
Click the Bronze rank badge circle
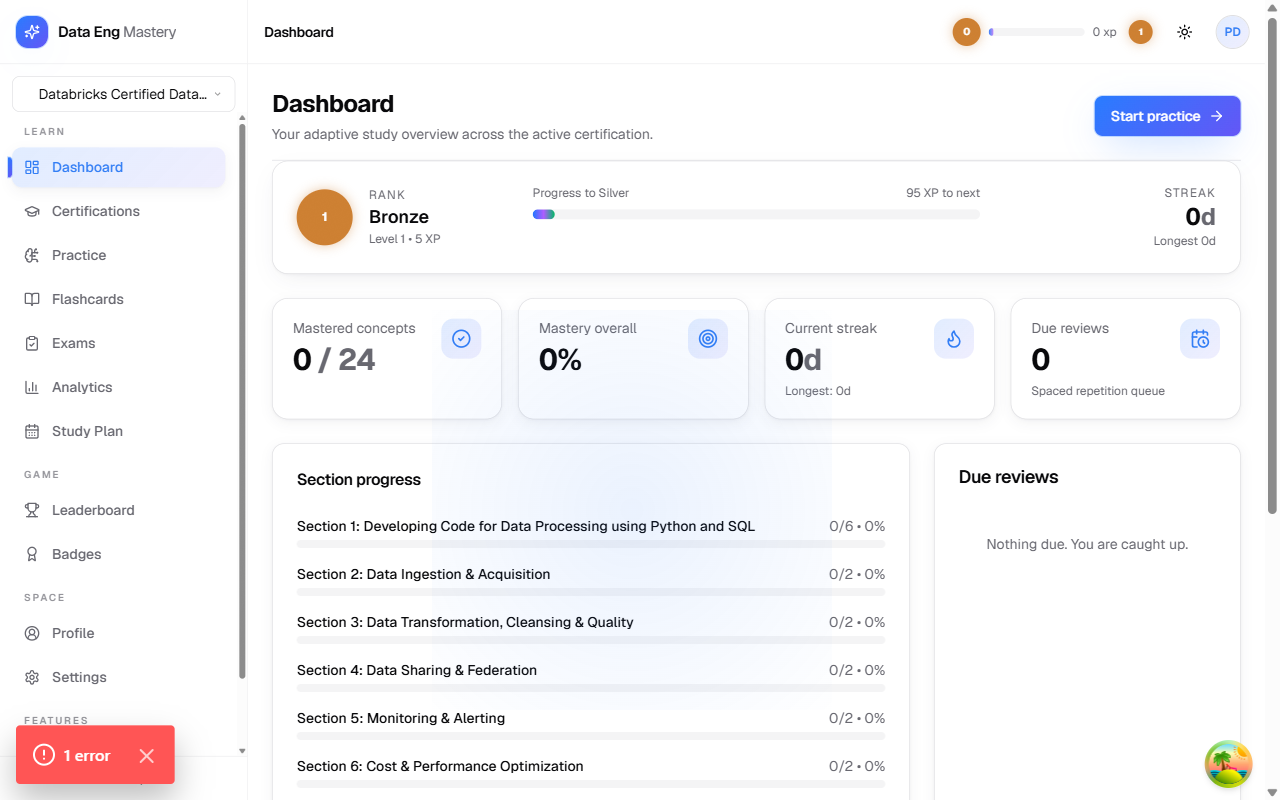pyautogui.click(x=325, y=217)
